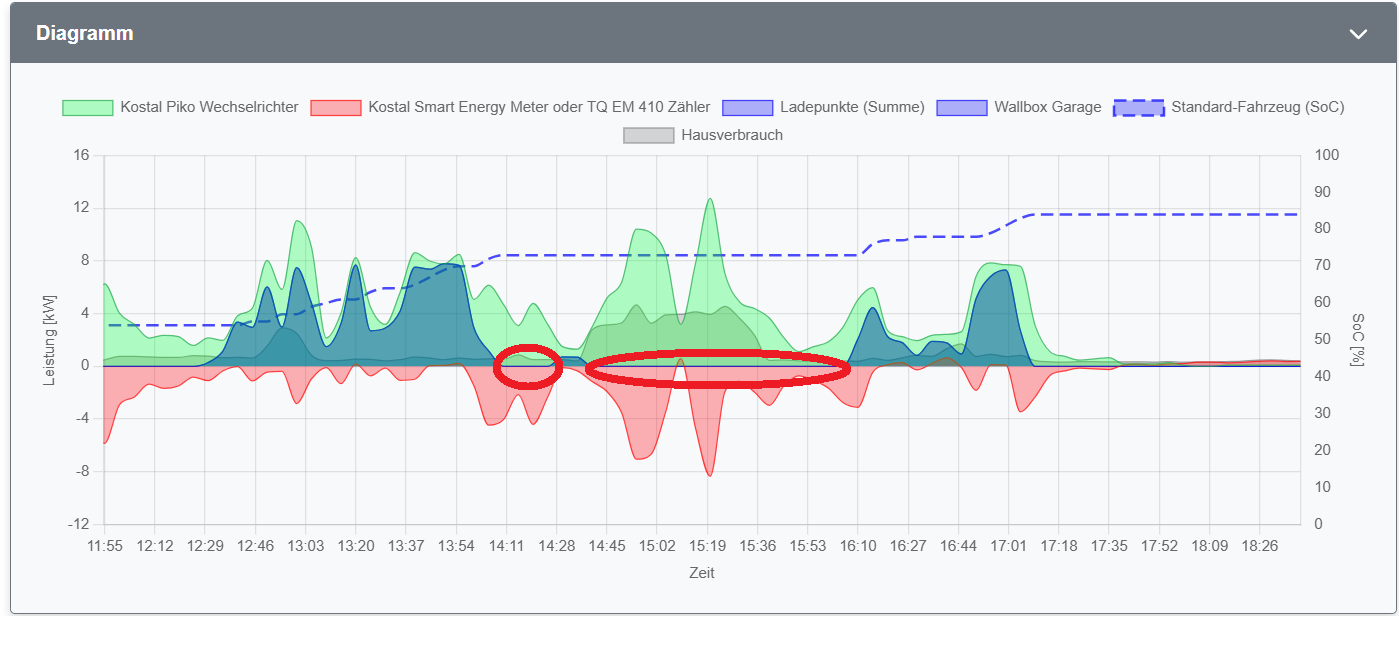Click inside the large red ellipse annotation
This screenshot has height=648, width=1399.
click(x=717, y=368)
